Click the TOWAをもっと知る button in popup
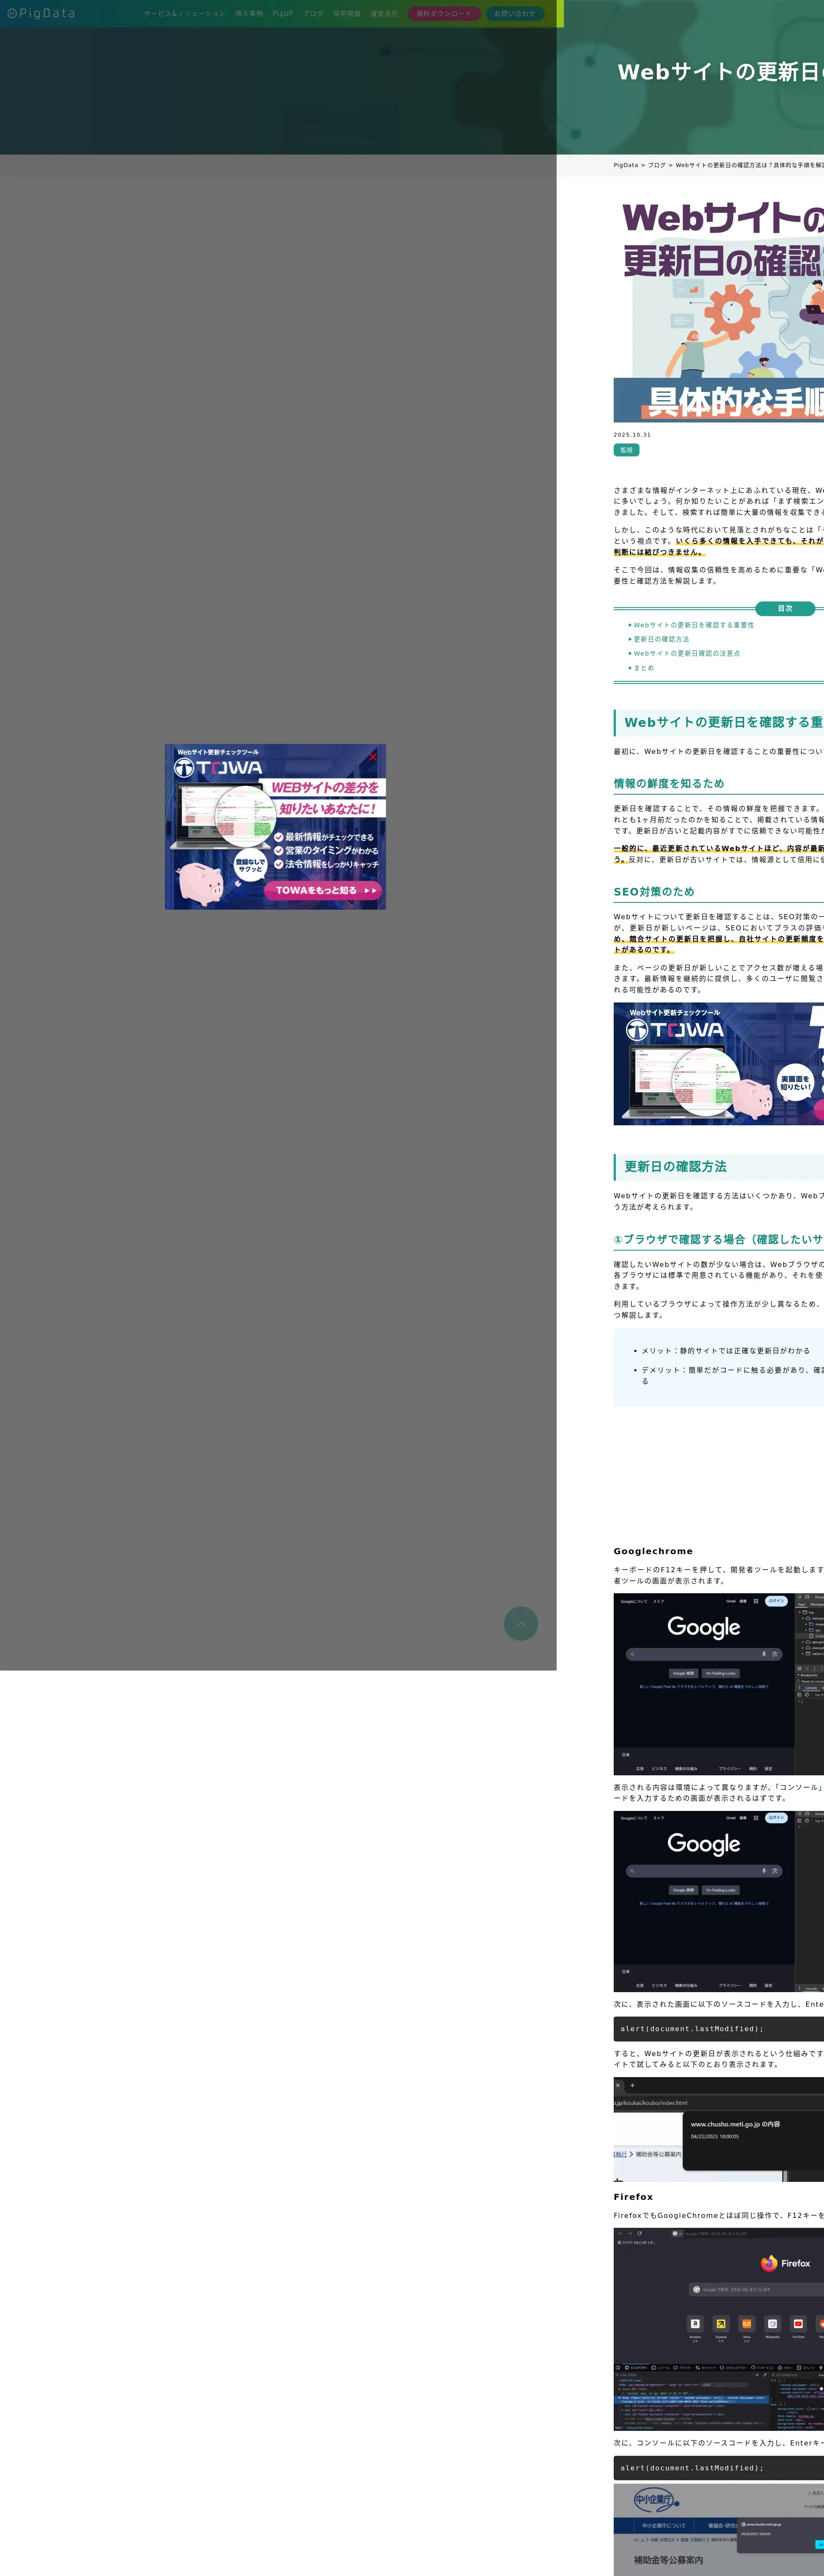 pos(323,890)
